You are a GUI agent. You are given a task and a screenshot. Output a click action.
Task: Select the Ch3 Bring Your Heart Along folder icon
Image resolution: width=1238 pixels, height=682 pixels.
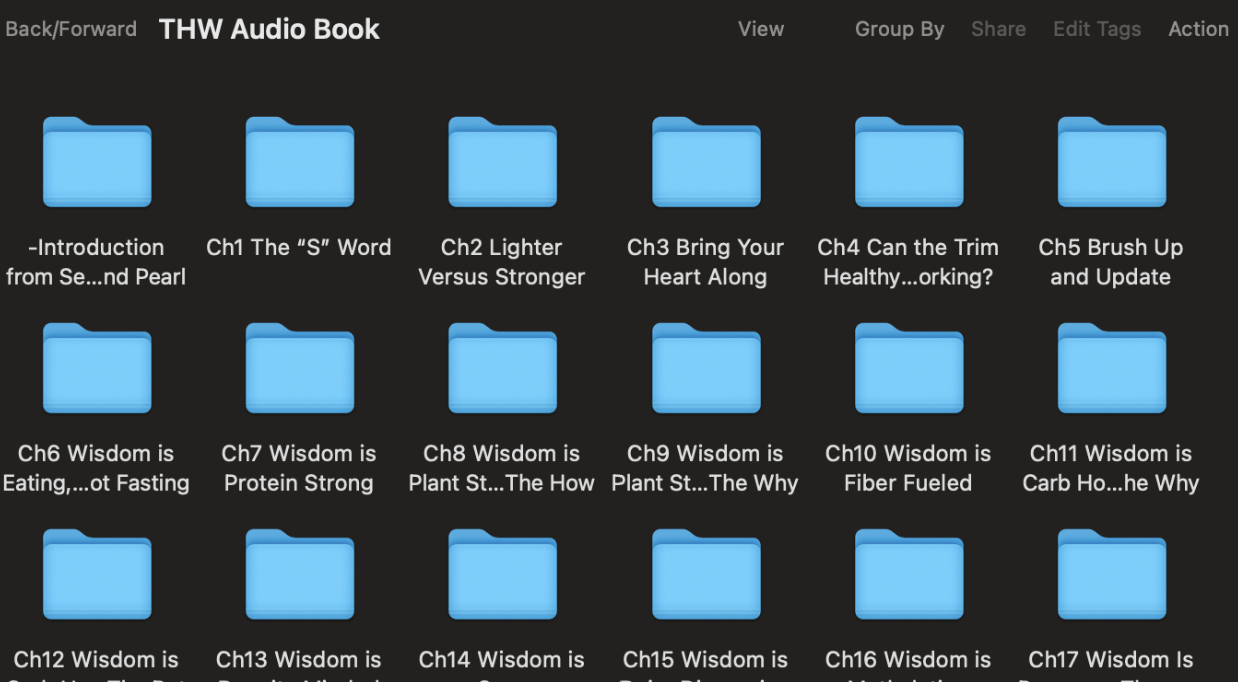pyautogui.click(x=706, y=162)
